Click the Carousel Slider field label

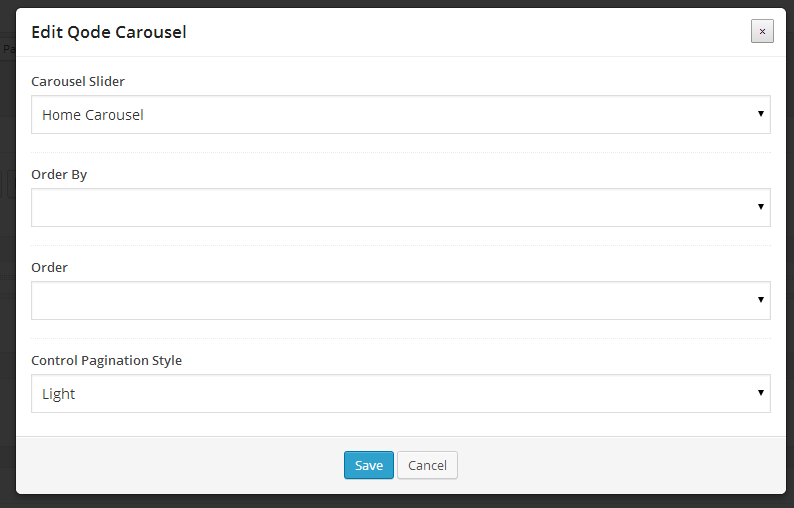pos(78,81)
